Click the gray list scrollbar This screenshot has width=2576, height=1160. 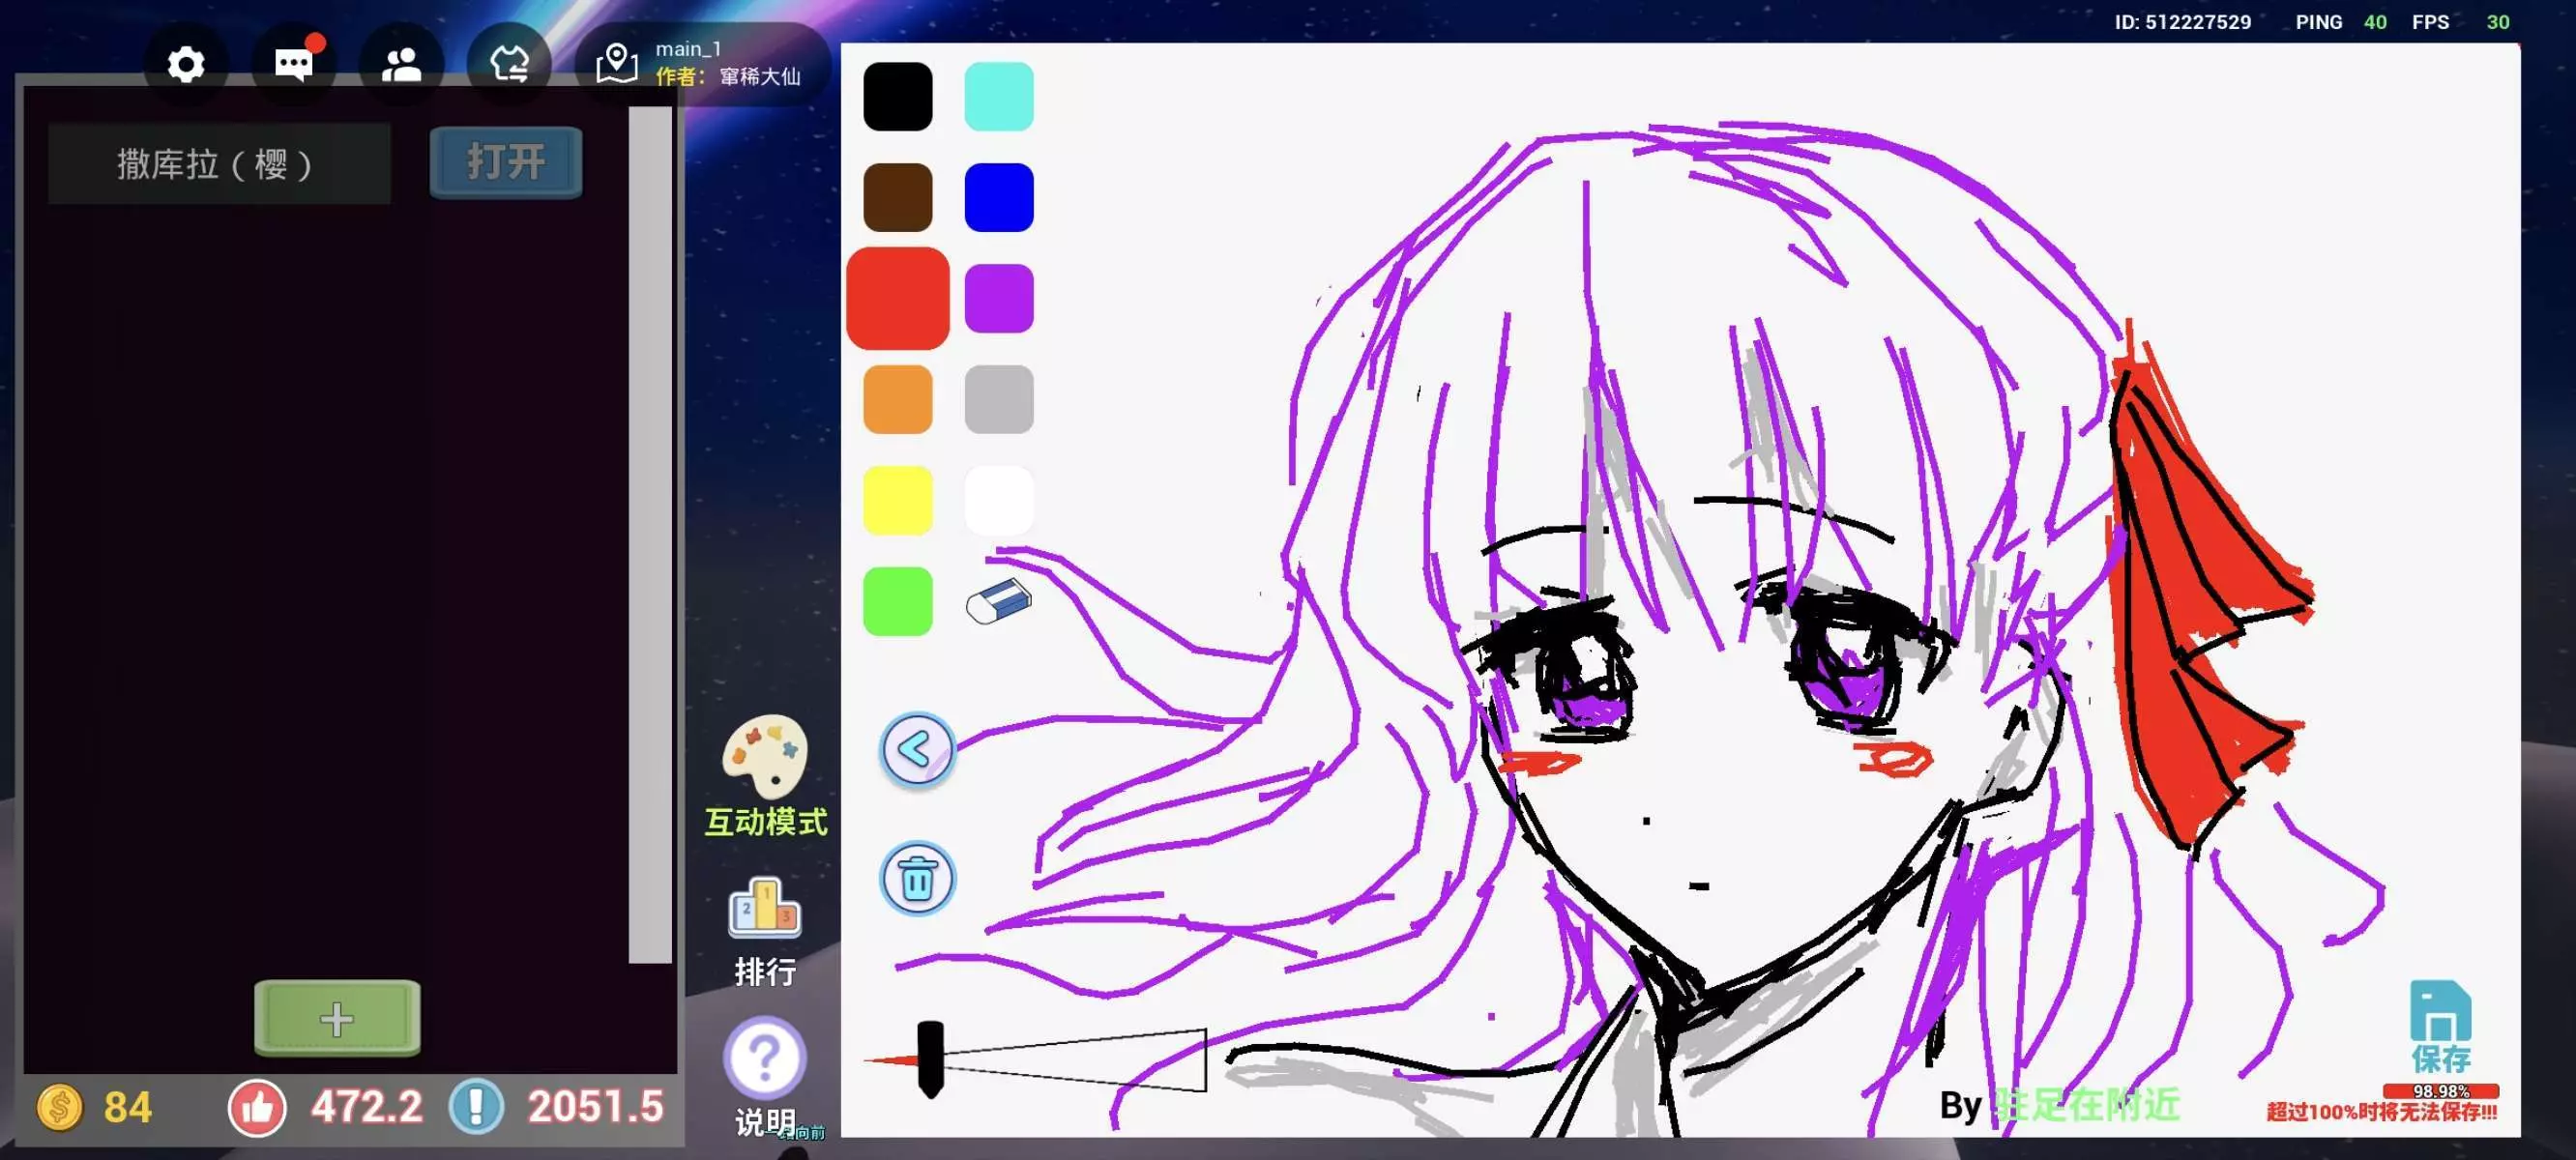(650, 535)
